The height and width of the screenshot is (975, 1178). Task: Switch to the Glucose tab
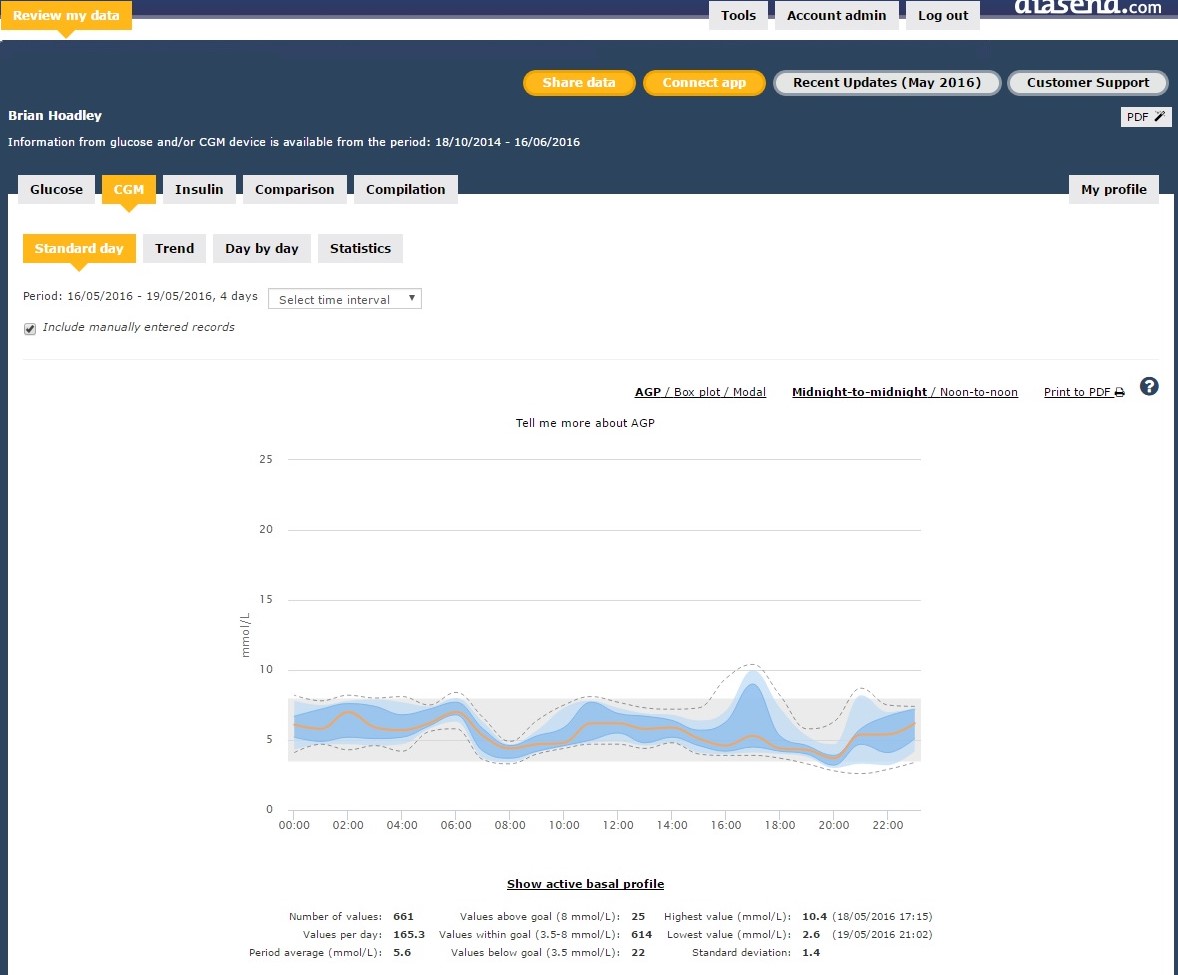click(x=56, y=189)
